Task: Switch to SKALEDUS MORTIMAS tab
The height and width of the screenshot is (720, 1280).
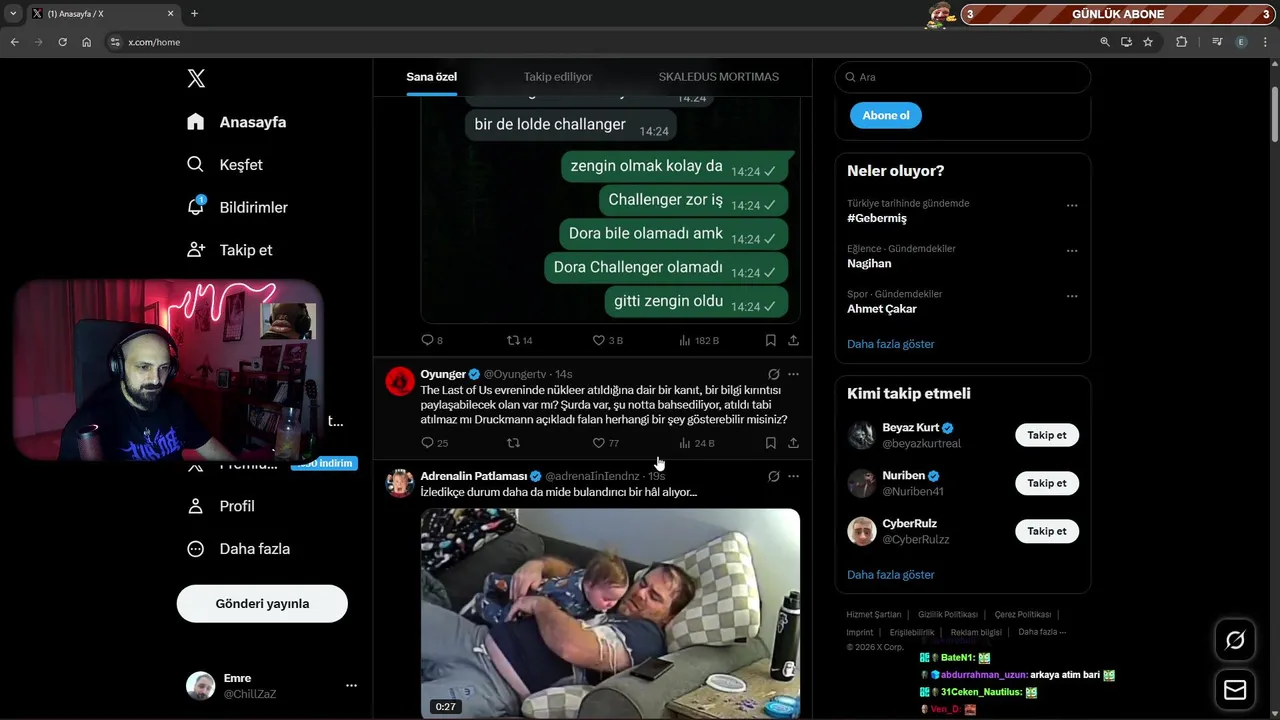Action: tap(718, 77)
